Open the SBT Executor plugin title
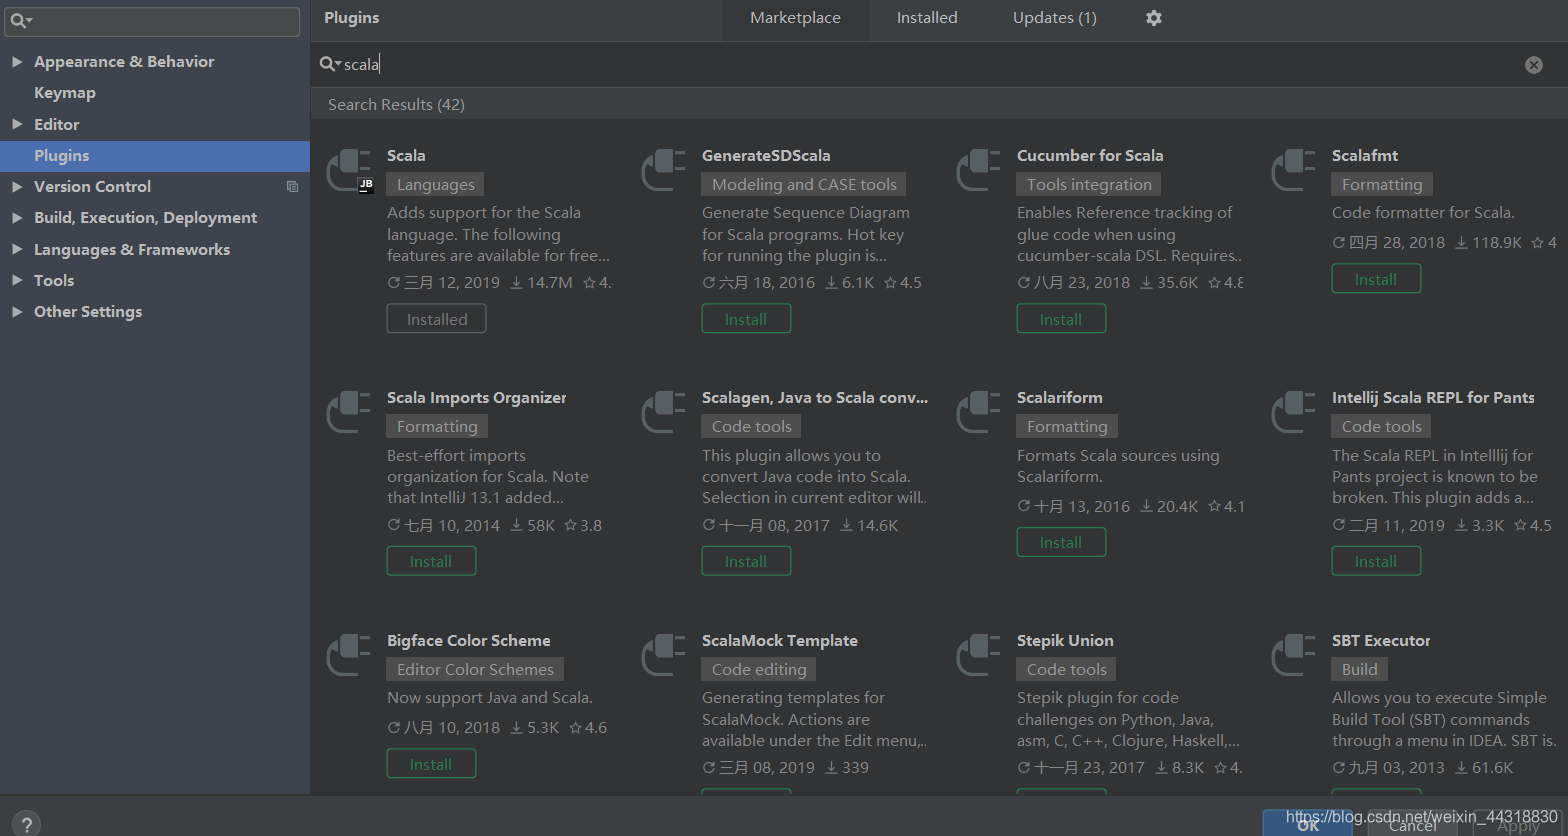 [x=1381, y=641]
